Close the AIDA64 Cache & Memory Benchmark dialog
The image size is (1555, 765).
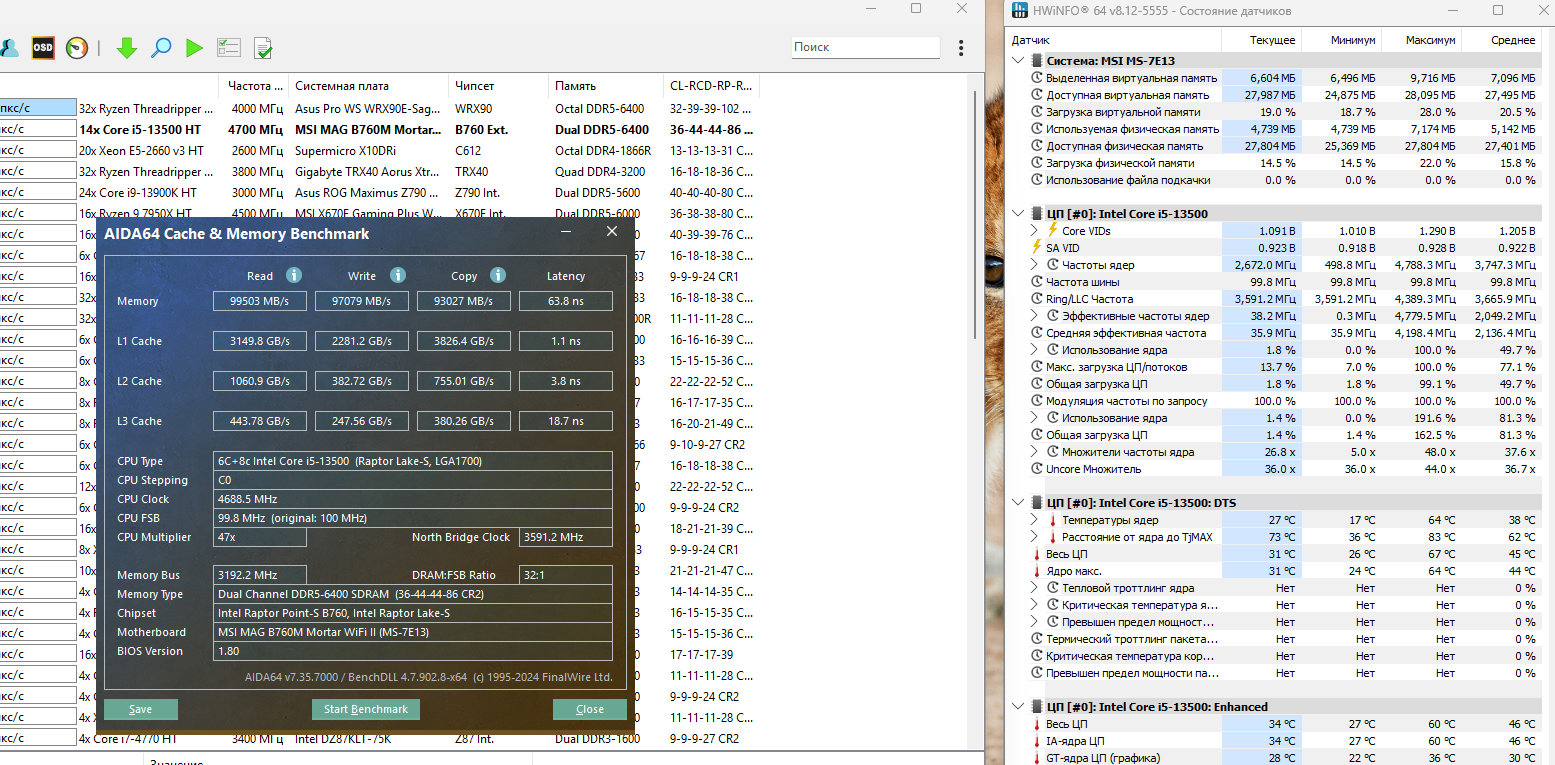click(x=612, y=232)
